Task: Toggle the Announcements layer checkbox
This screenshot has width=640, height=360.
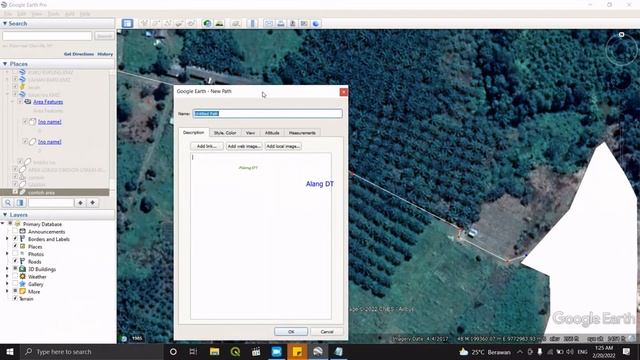Action: [x=15, y=231]
